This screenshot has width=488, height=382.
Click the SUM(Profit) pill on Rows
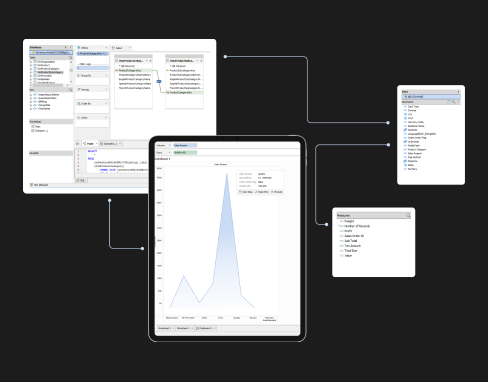click(185, 152)
